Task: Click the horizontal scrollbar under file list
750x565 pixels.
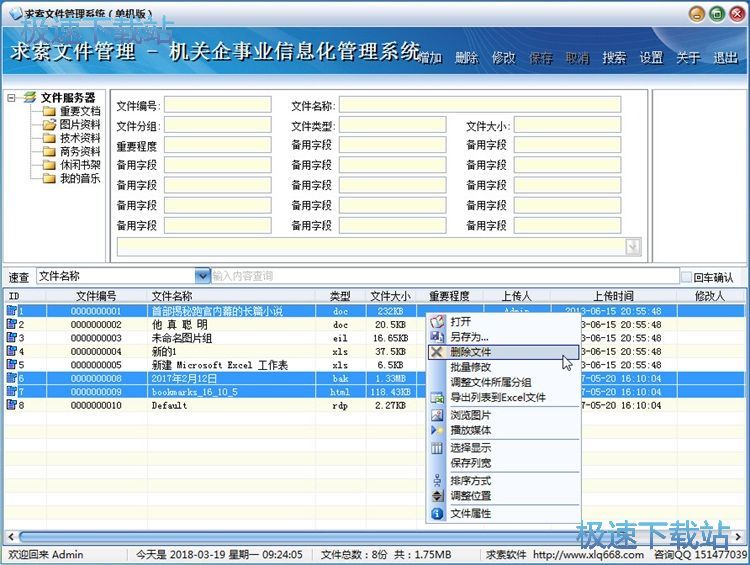Action: pyautogui.click(x=300, y=537)
